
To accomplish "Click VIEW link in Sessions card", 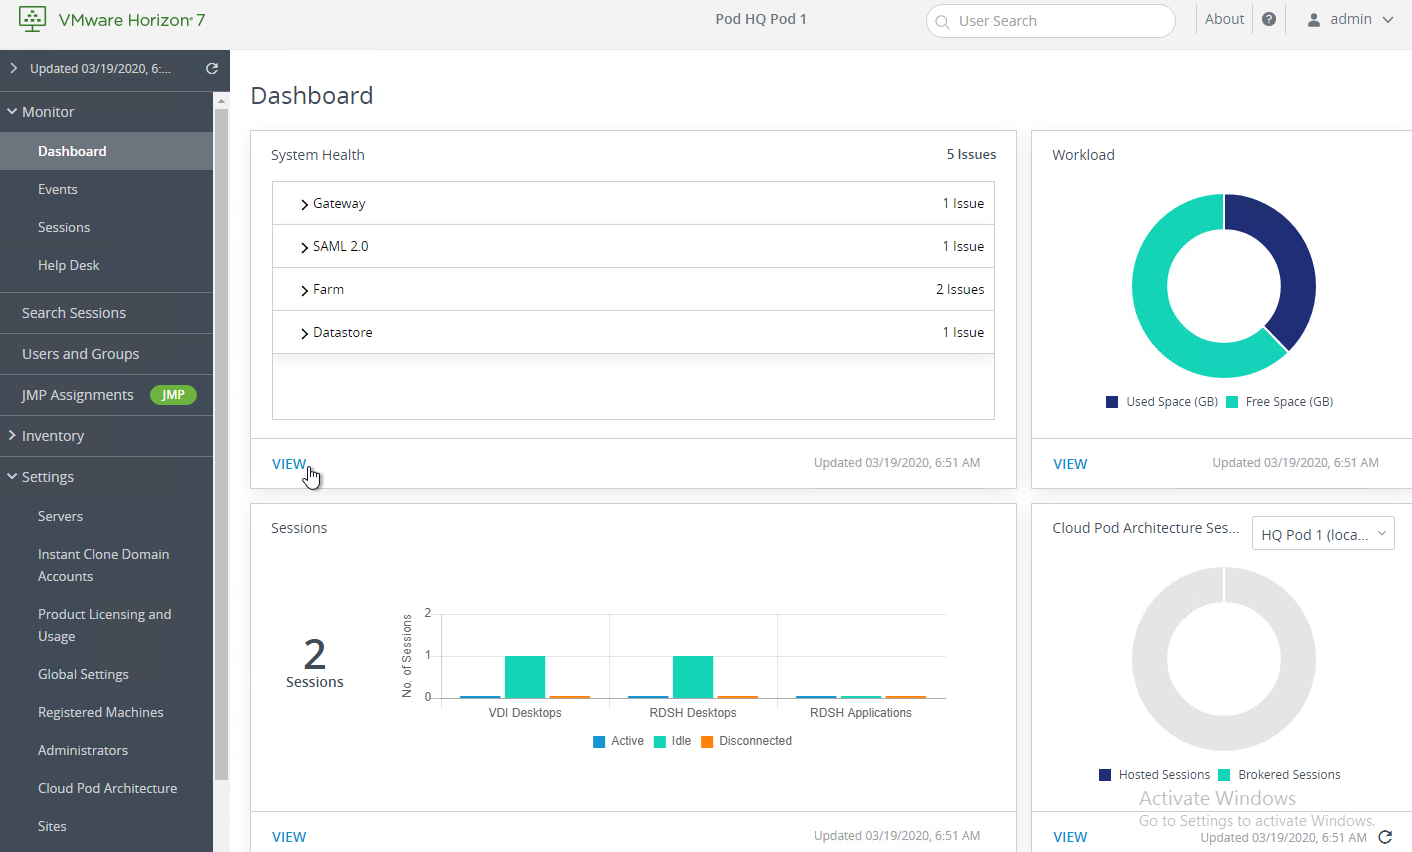I will tap(289, 837).
